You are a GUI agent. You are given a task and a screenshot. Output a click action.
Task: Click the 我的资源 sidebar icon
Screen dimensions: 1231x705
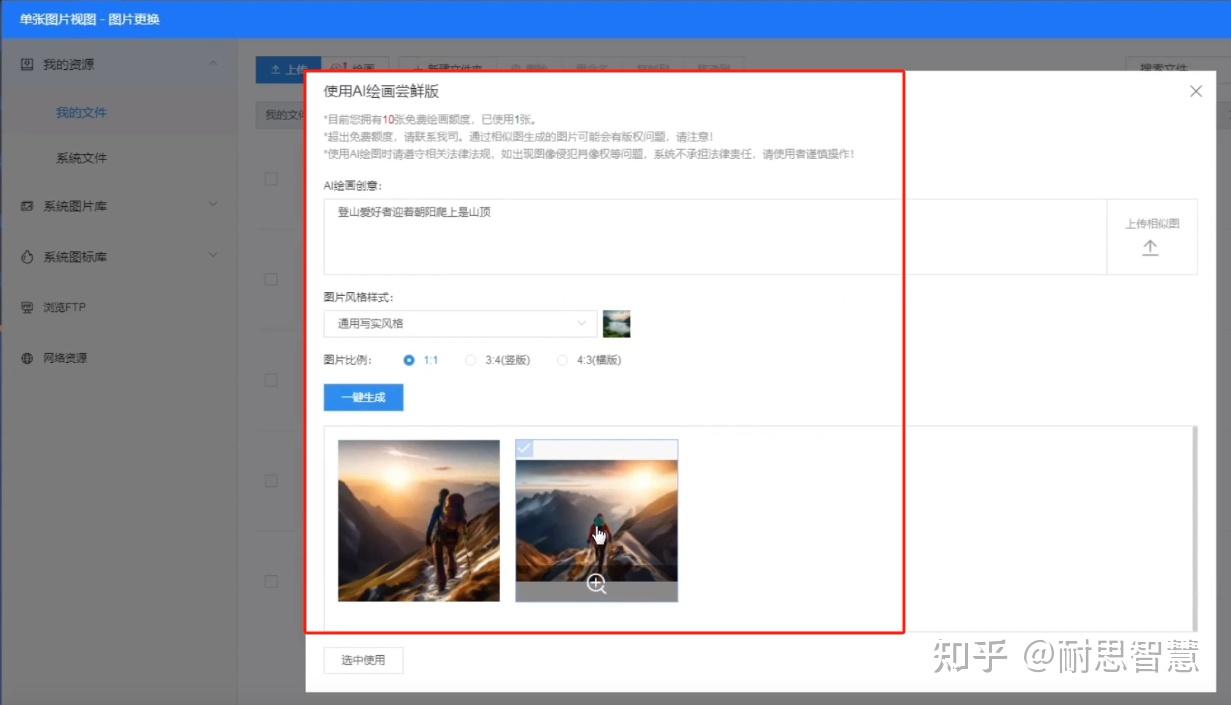27,64
